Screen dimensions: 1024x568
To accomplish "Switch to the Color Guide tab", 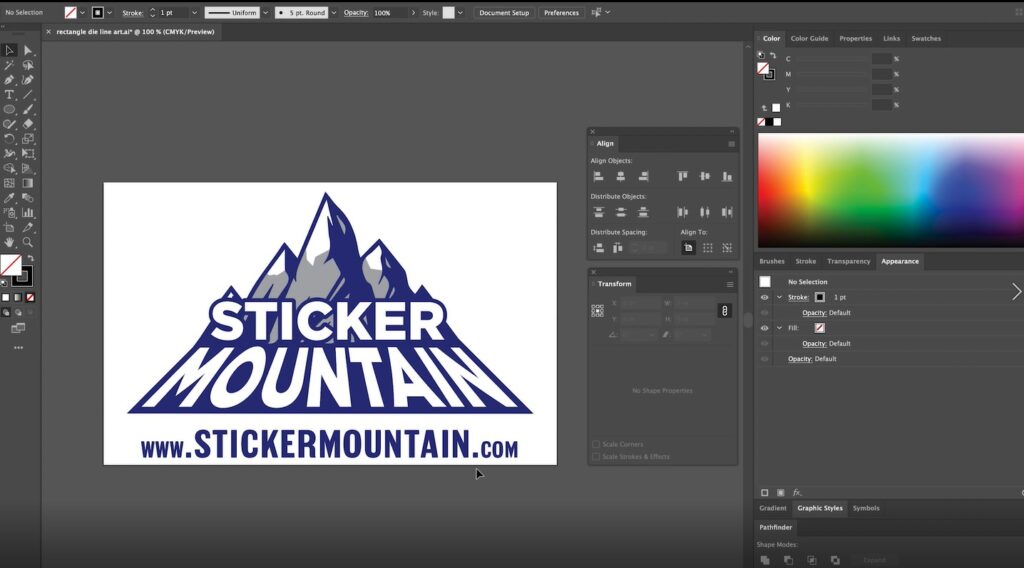I will (x=809, y=39).
